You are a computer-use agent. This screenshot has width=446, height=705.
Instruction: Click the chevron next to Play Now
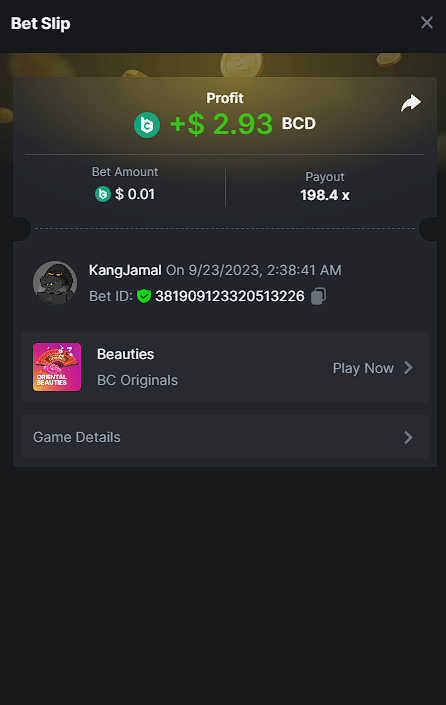(408, 368)
